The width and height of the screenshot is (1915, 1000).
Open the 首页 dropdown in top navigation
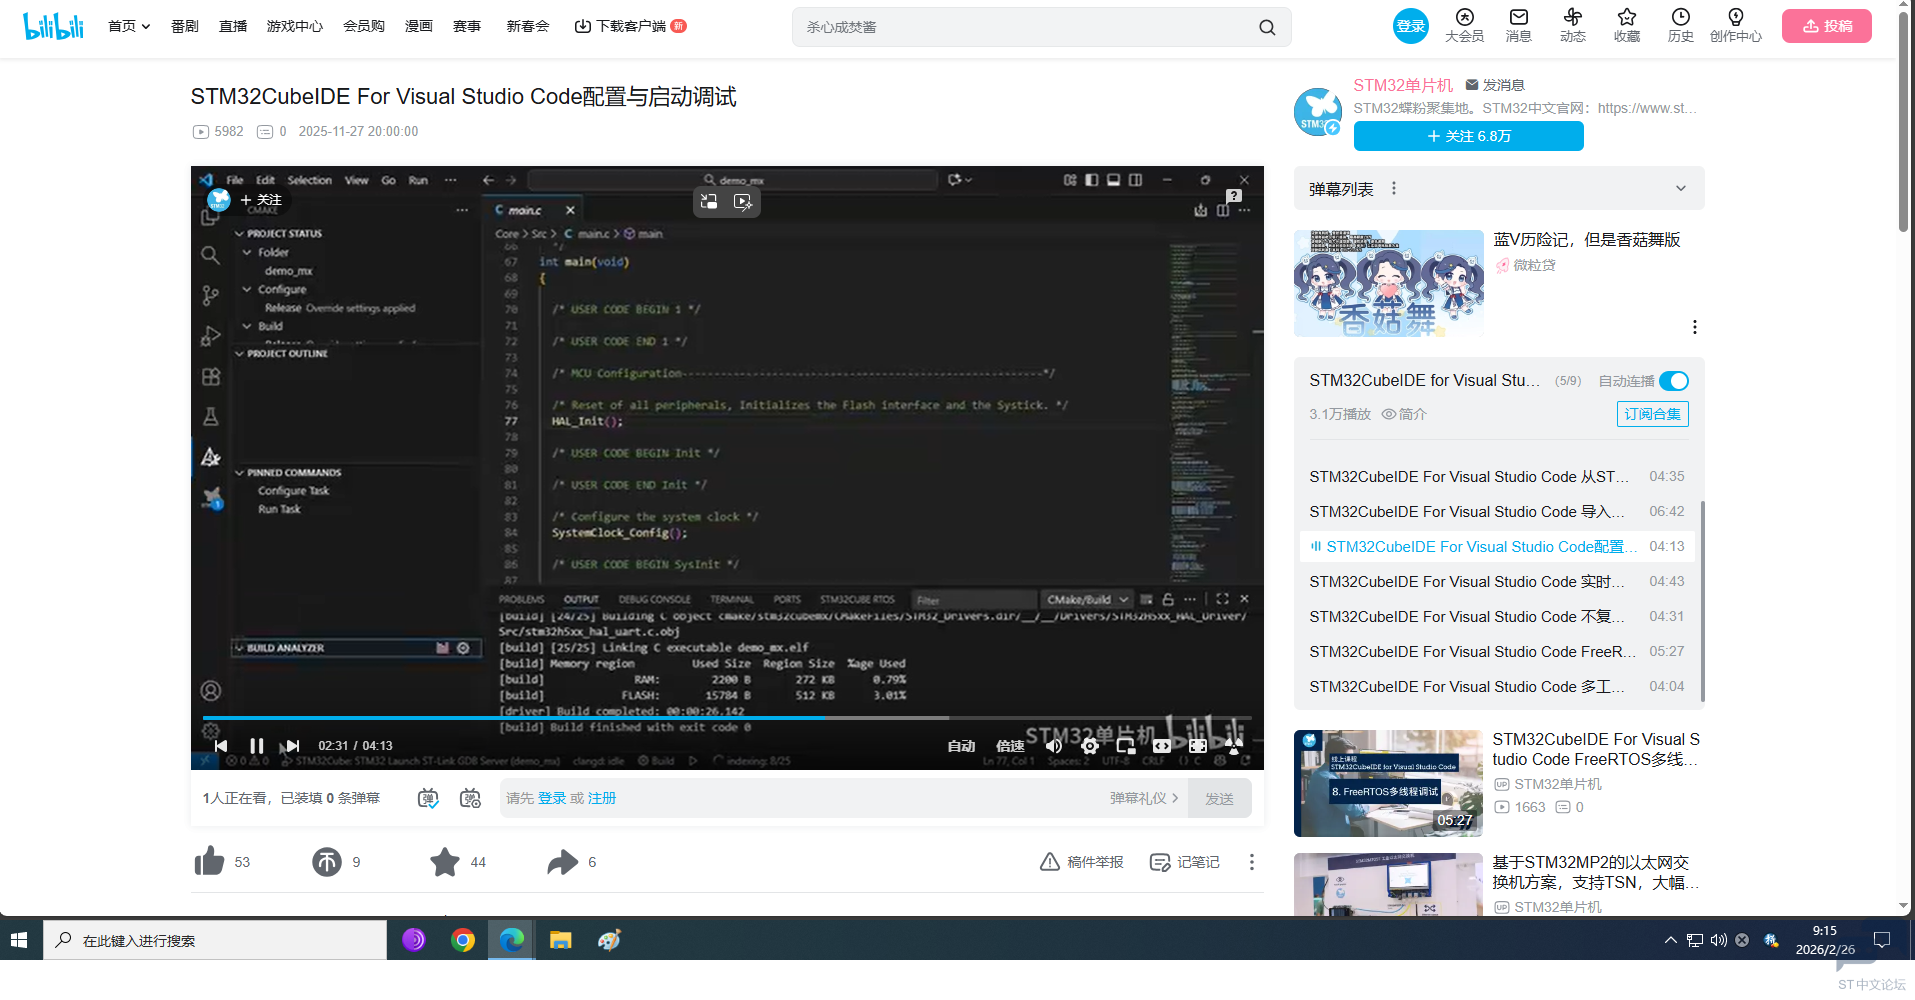[129, 26]
